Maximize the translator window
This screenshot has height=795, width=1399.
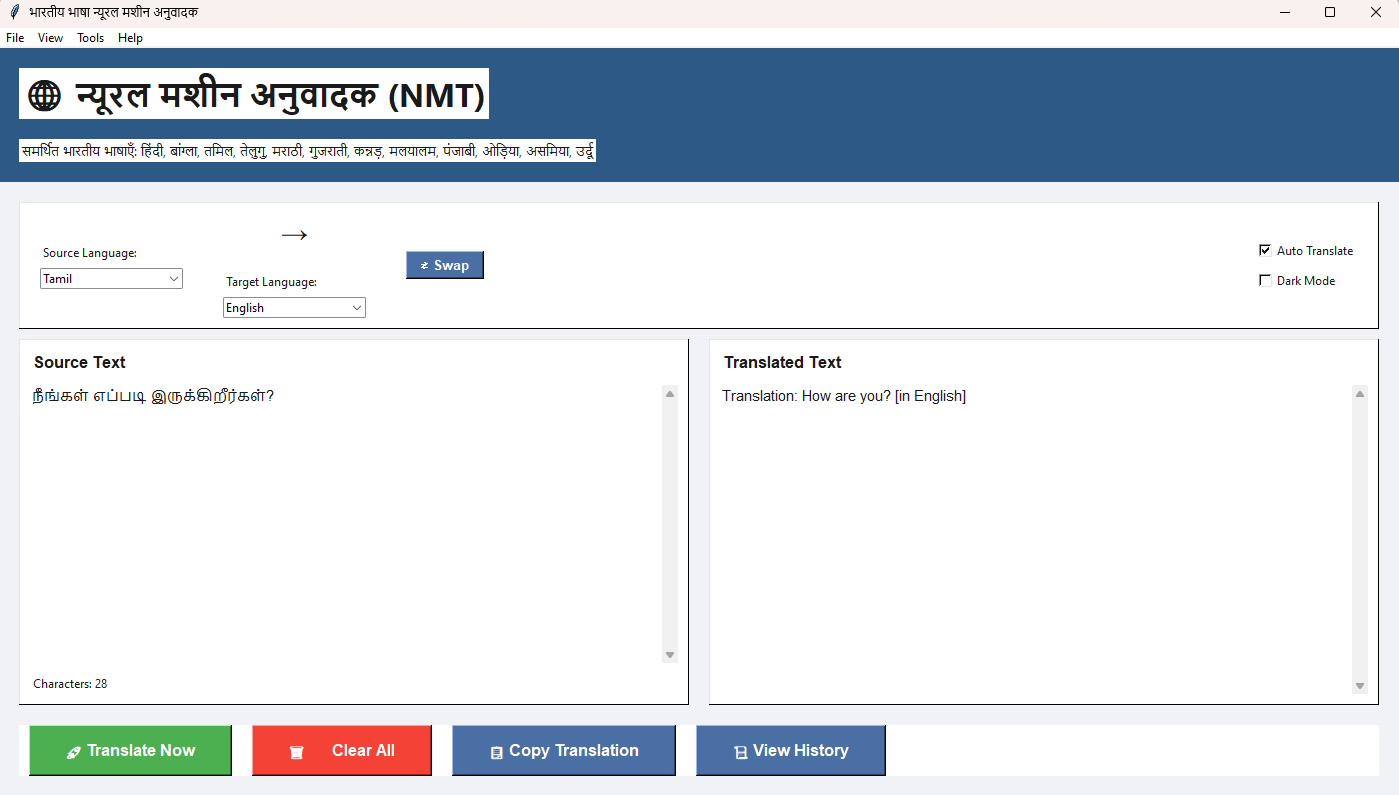[x=1329, y=12]
